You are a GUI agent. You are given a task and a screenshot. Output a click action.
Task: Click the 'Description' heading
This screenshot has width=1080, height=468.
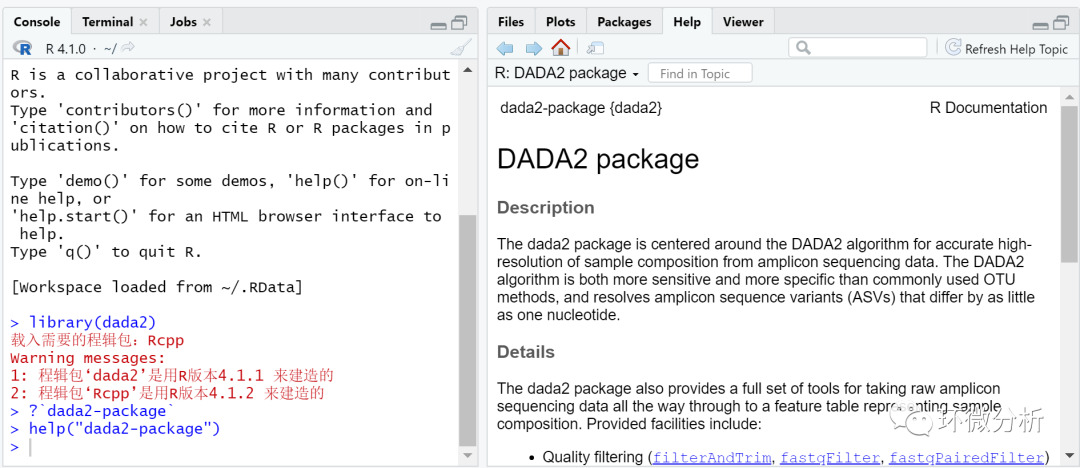point(546,207)
